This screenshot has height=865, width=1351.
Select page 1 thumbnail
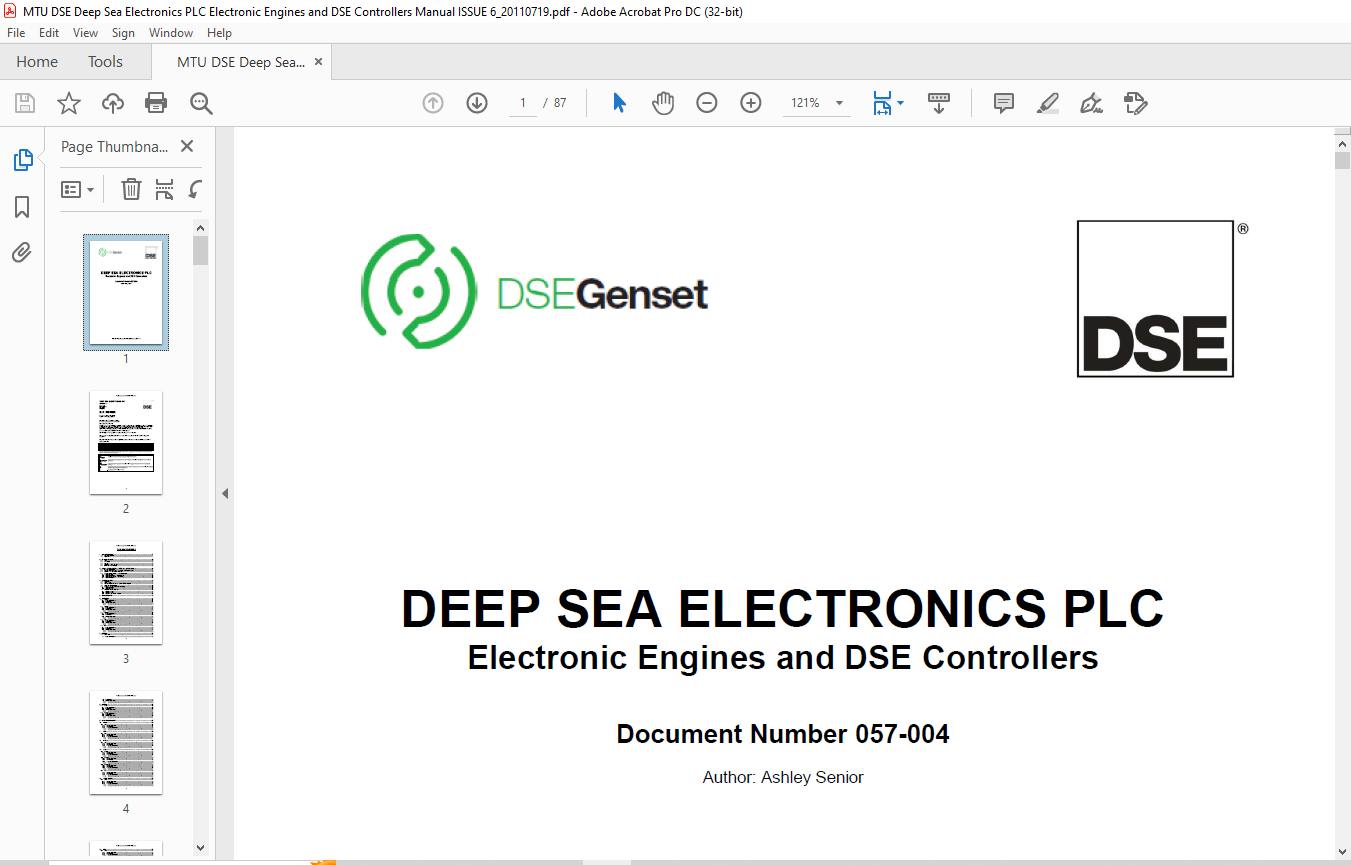tap(126, 292)
